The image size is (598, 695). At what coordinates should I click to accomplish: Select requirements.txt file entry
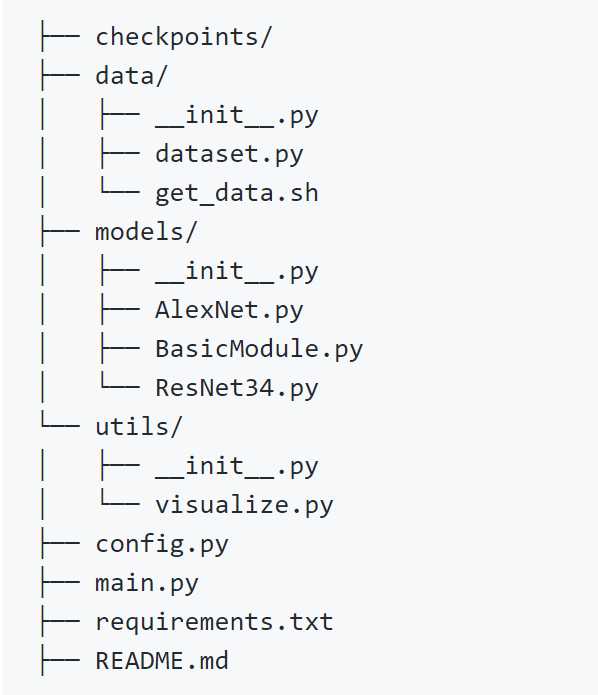point(214,622)
